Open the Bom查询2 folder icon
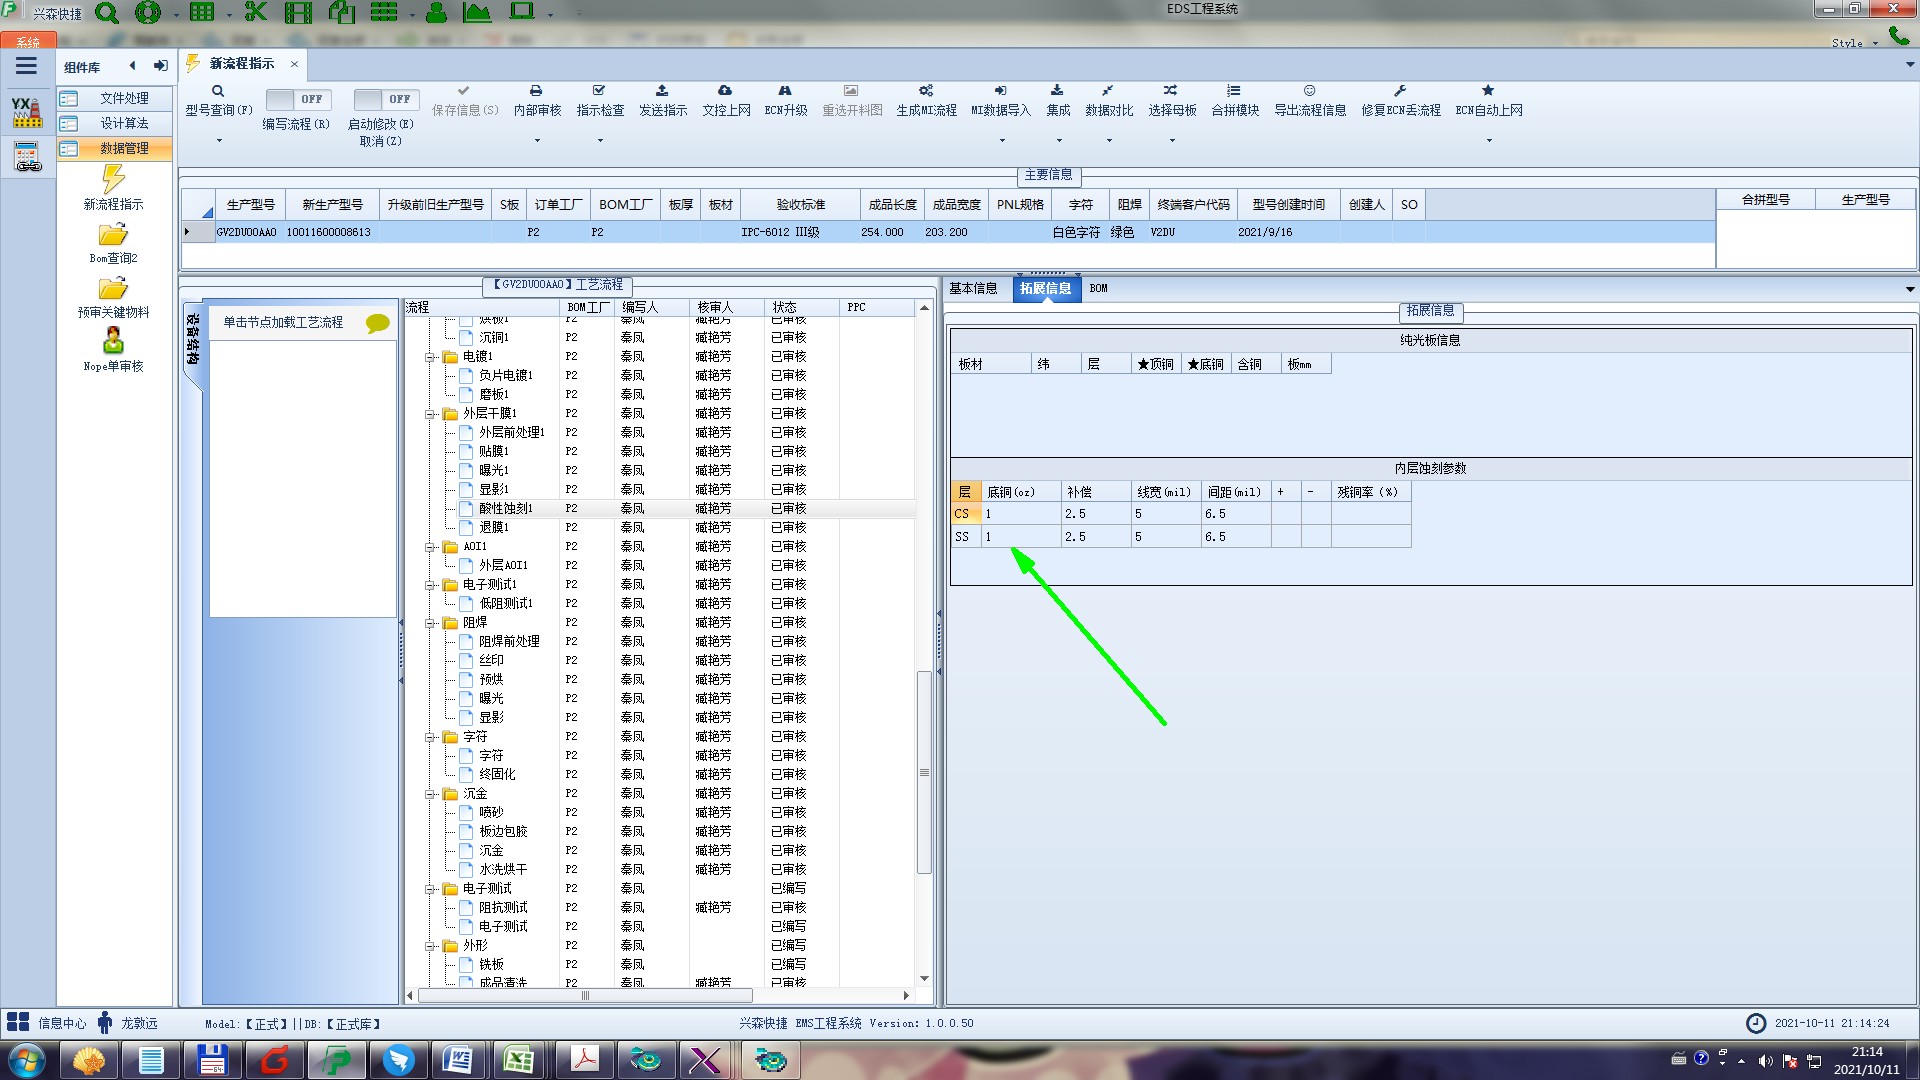The height and width of the screenshot is (1080, 1920). point(113,235)
